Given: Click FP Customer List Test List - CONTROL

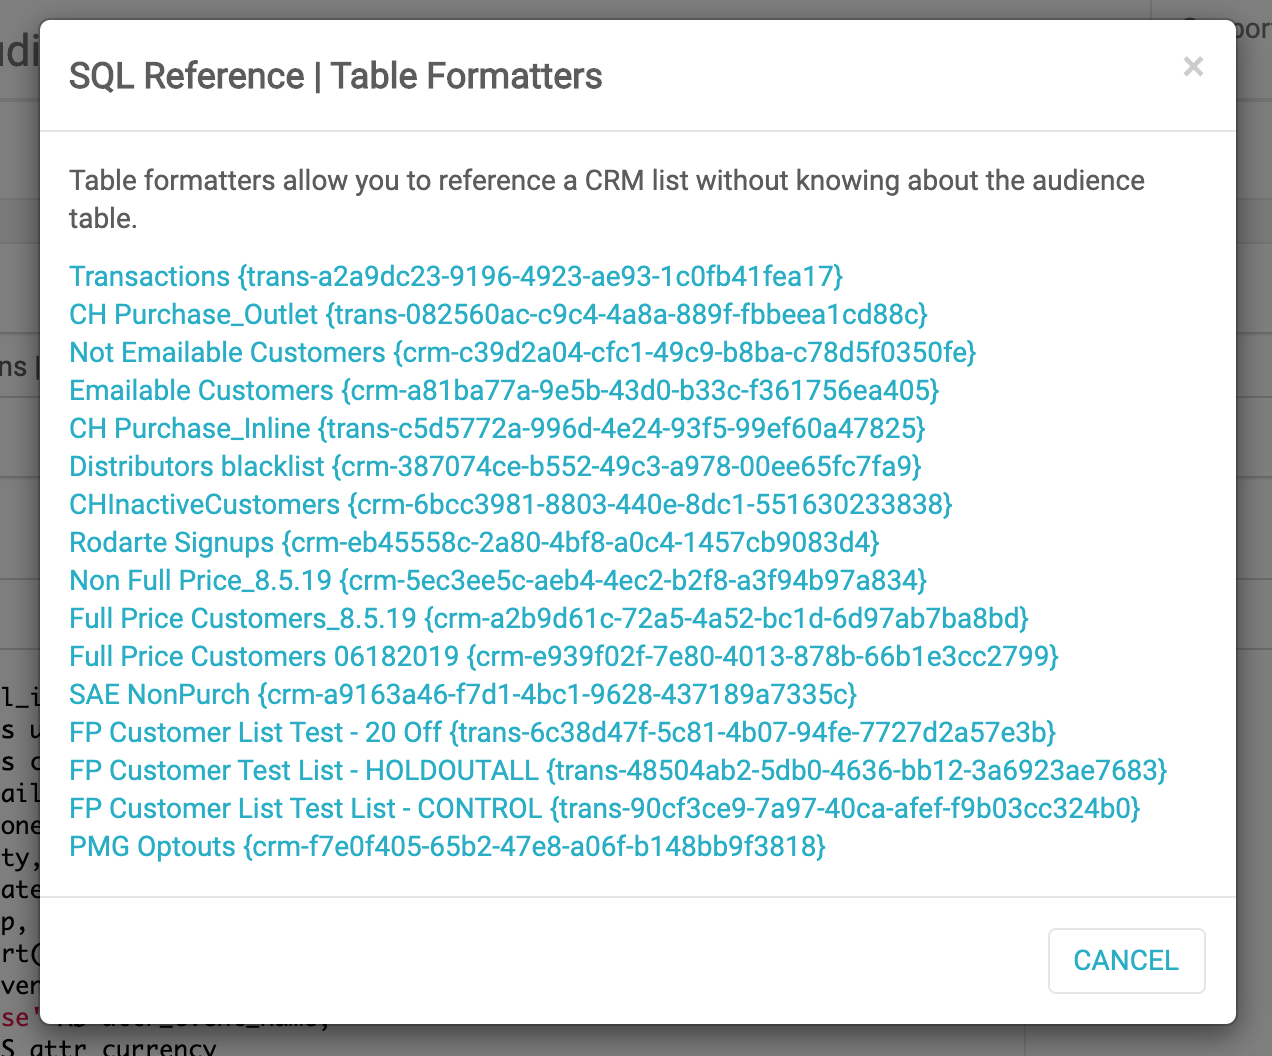Looking at the screenshot, I should pos(604,809).
